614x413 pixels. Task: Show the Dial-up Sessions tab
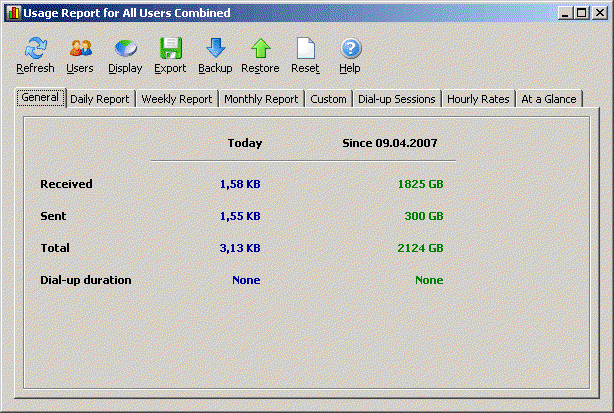[x=397, y=99]
